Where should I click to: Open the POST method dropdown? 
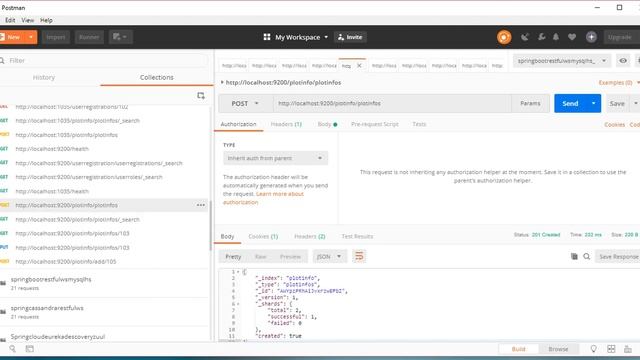245,104
